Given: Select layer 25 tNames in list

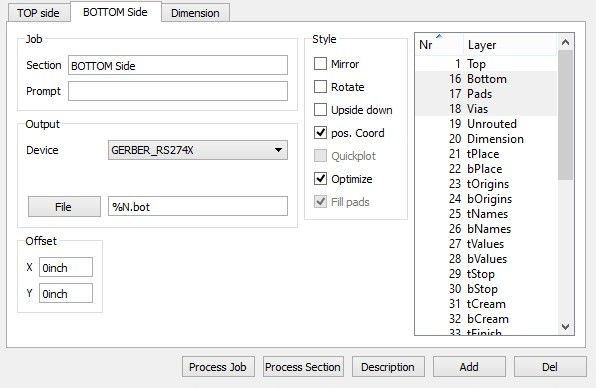Looking at the screenshot, I should tap(487, 214).
